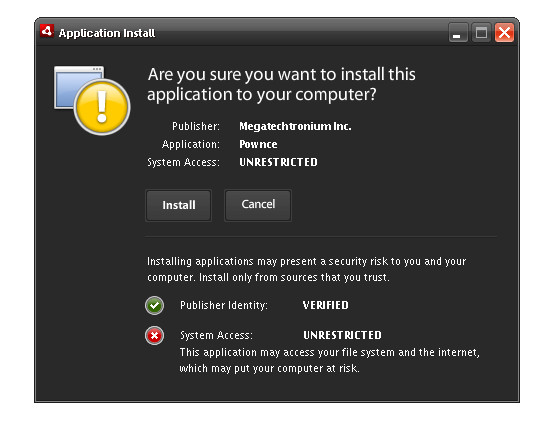Click the UNRESTRICTED value below Pownce
Screen dimensions: 553x432
point(278,162)
